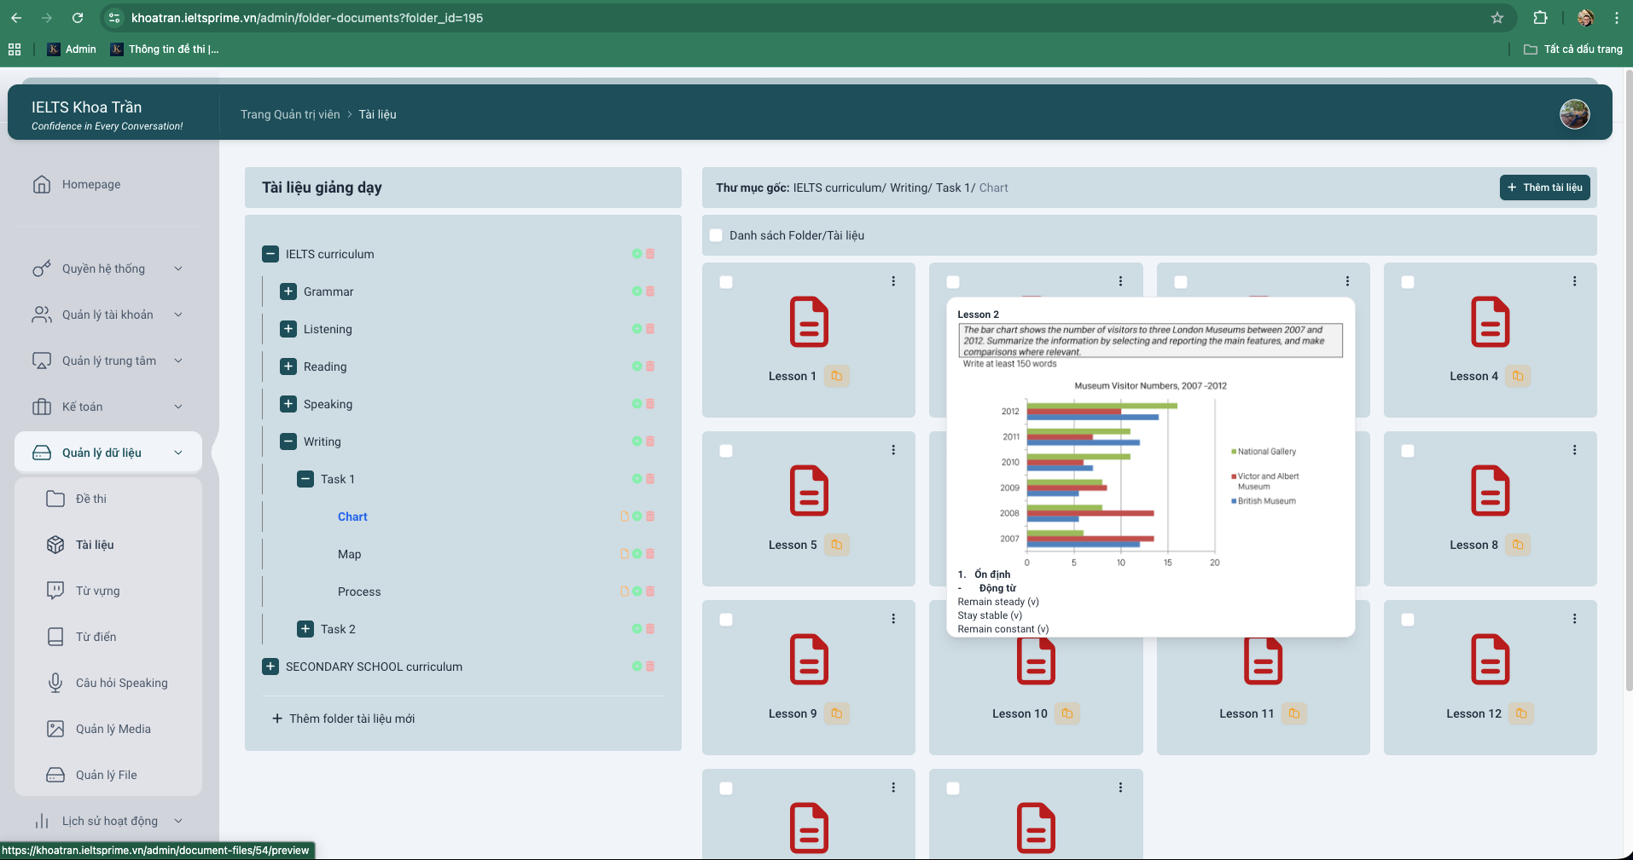Click the Thêm tài liệu button
Image resolution: width=1633 pixels, height=860 pixels.
[1544, 188]
